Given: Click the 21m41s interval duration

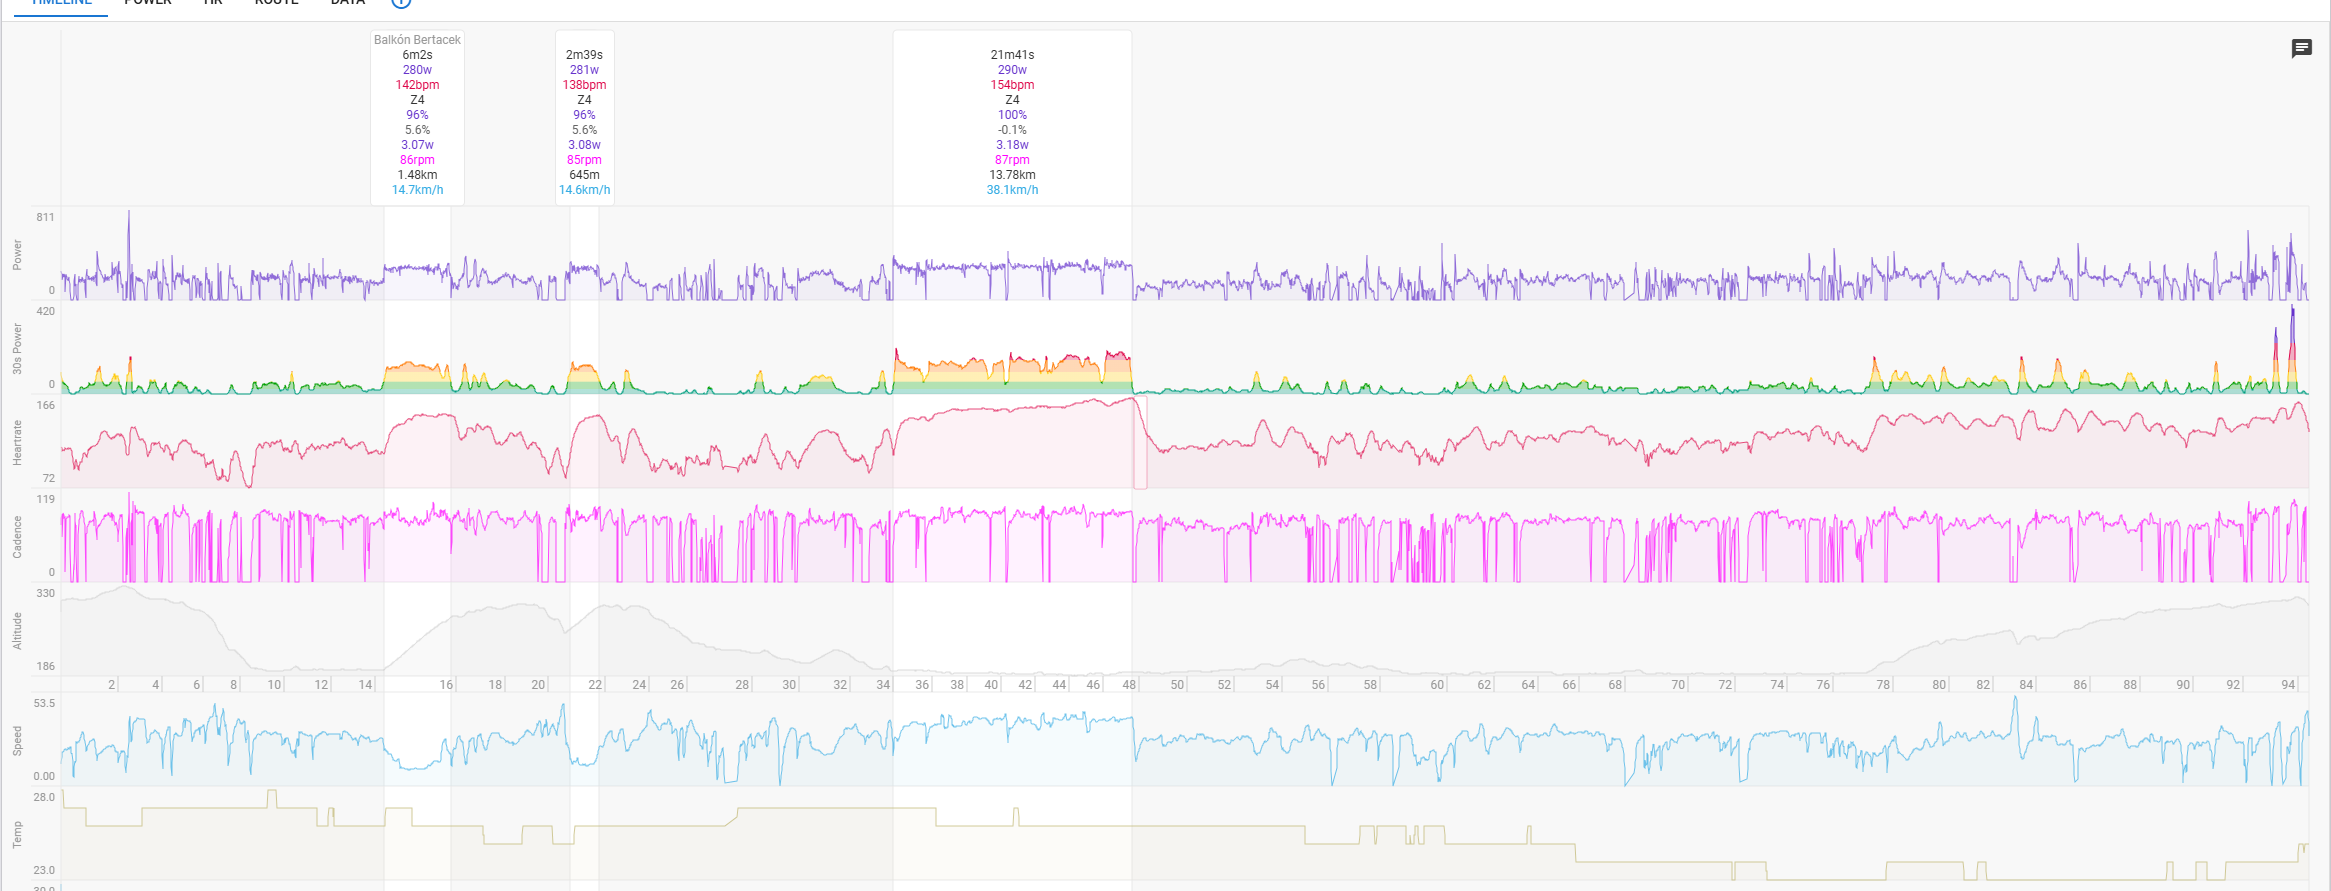Looking at the screenshot, I should (1012, 55).
